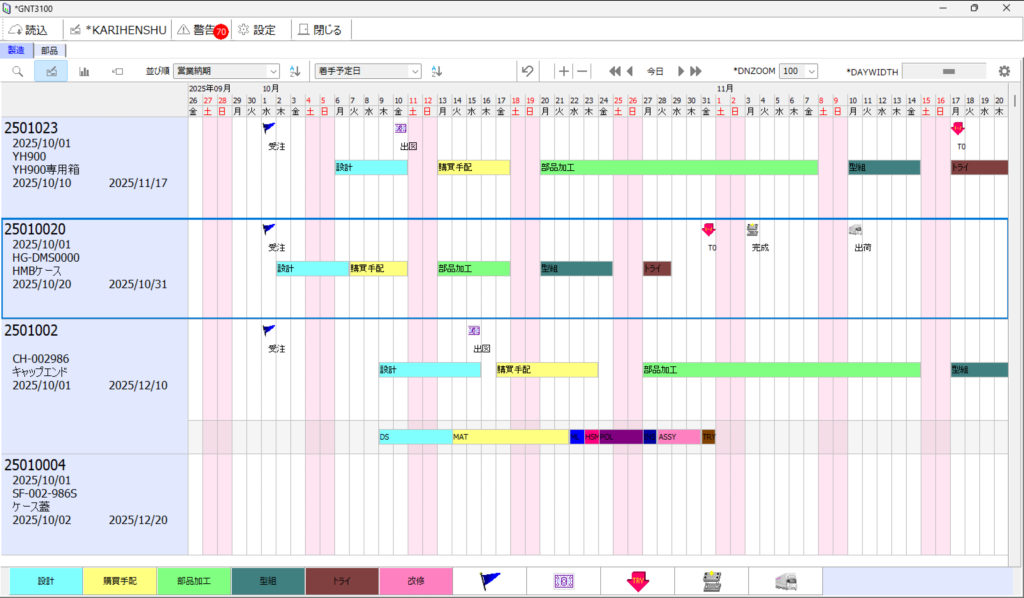
Task: Select the cyan 設計 legend swatch
Action: (x=46, y=581)
